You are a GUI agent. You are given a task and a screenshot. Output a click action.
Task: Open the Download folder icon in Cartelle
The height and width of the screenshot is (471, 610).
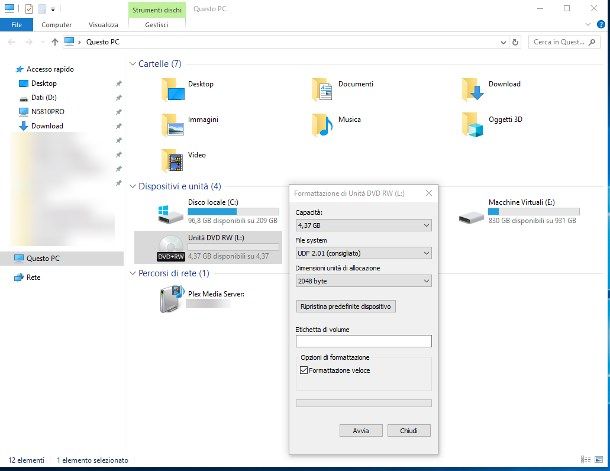click(473, 89)
